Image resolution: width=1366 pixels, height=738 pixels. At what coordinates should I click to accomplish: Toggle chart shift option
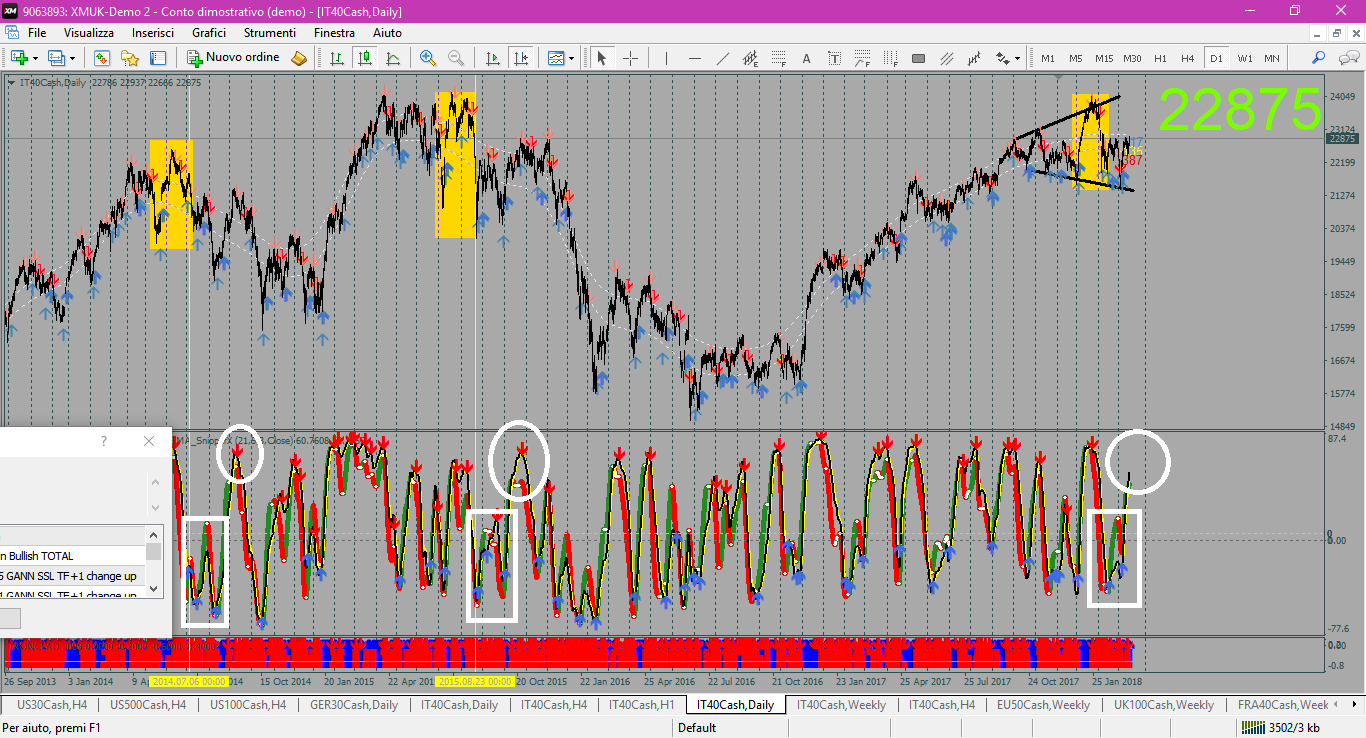[x=520, y=58]
